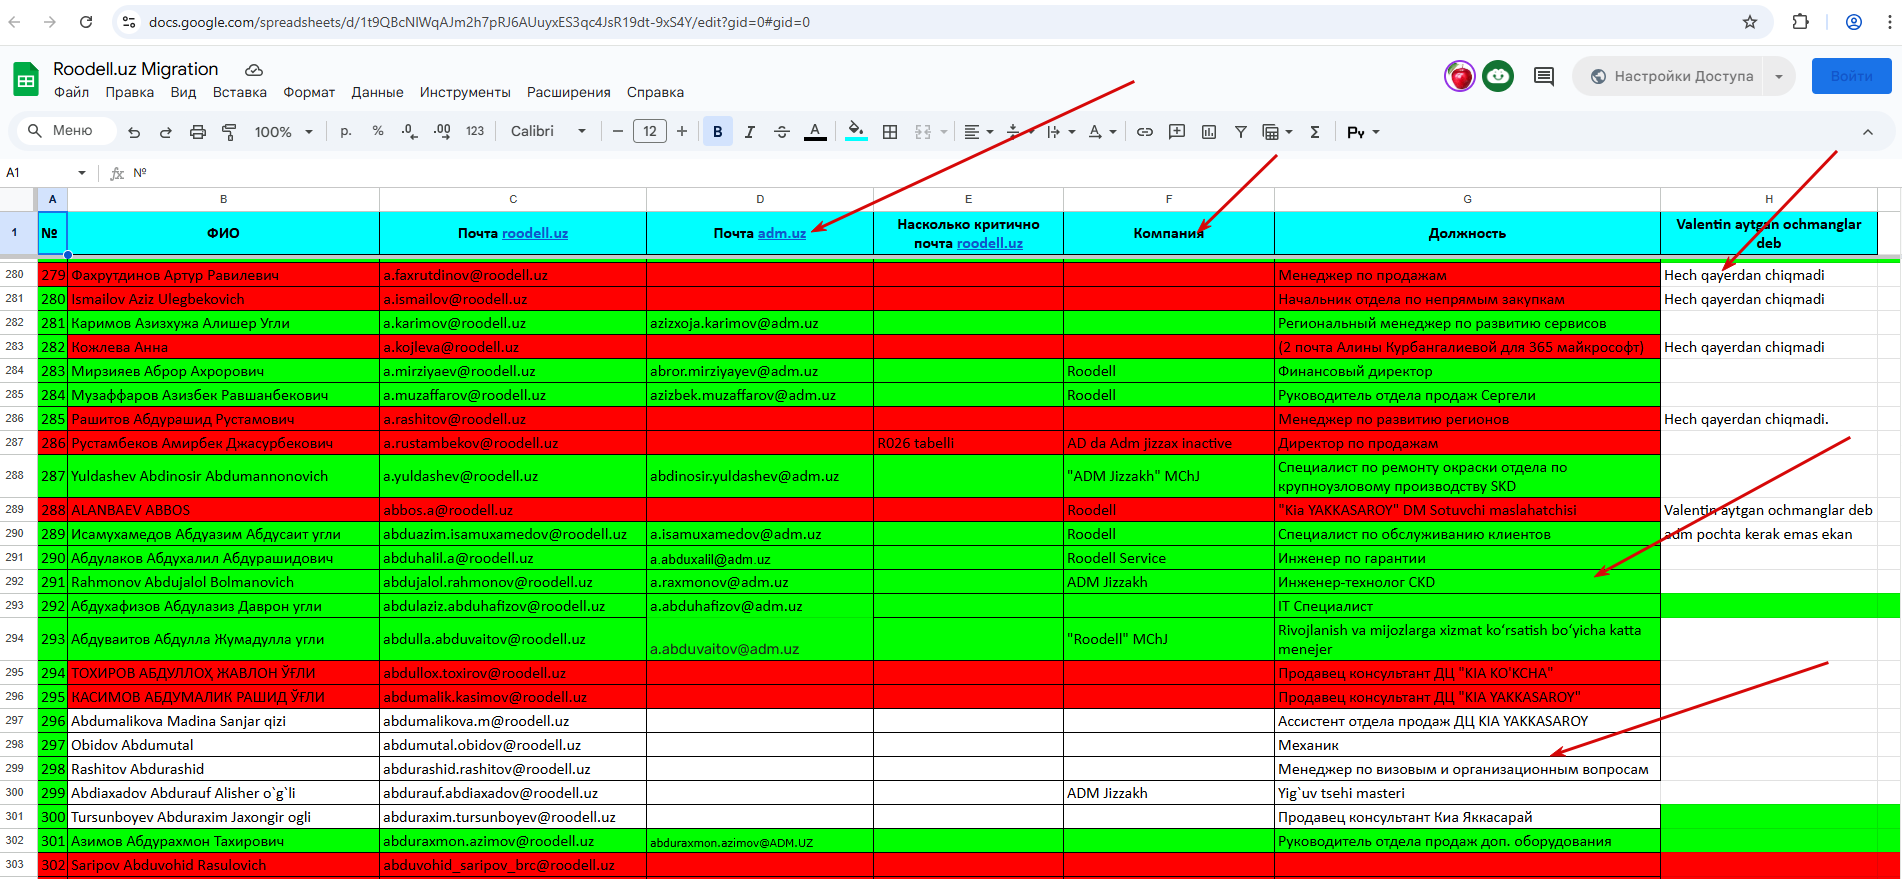Collapse the toolbar with the chevron
Viewport: 1902px width, 879px height.
pos(1867,132)
